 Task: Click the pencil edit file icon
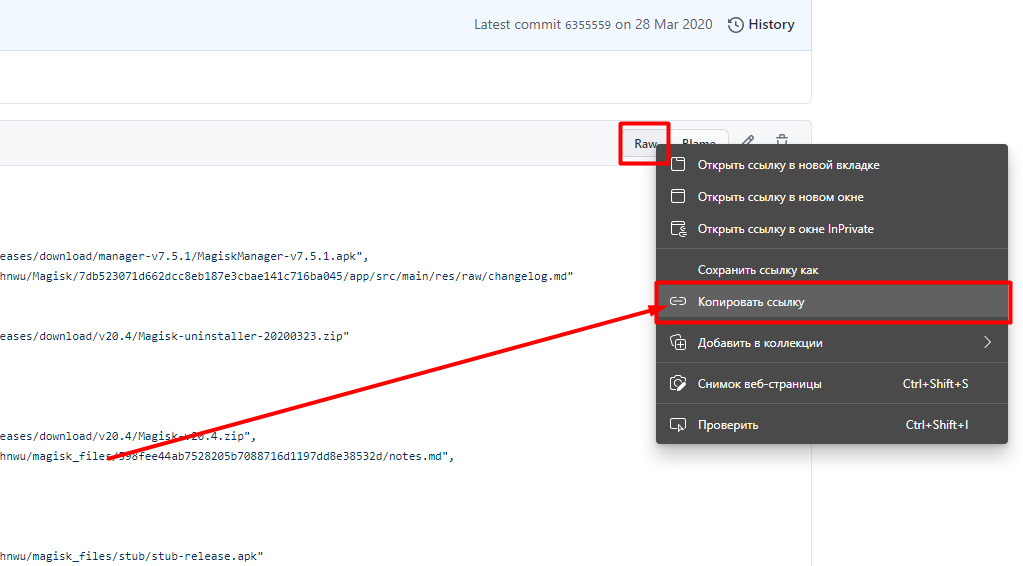tap(748, 143)
